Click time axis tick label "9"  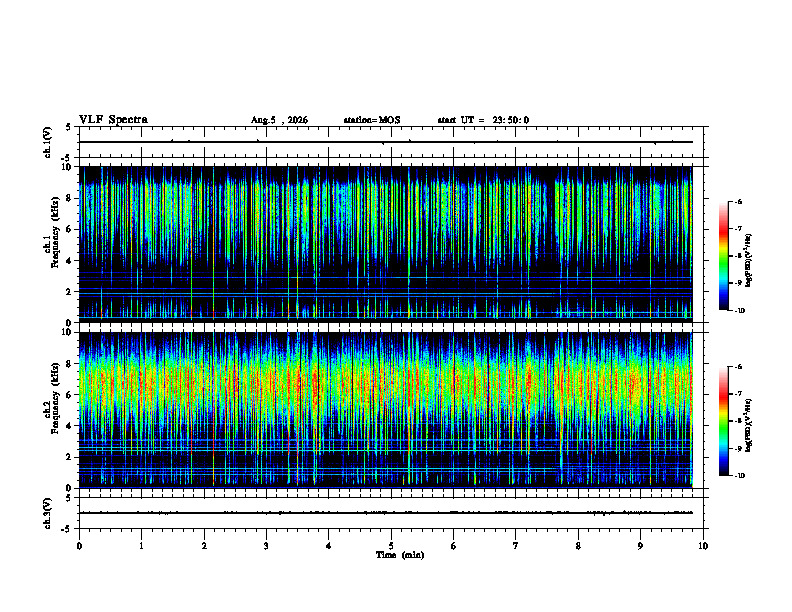pyautogui.click(x=640, y=546)
